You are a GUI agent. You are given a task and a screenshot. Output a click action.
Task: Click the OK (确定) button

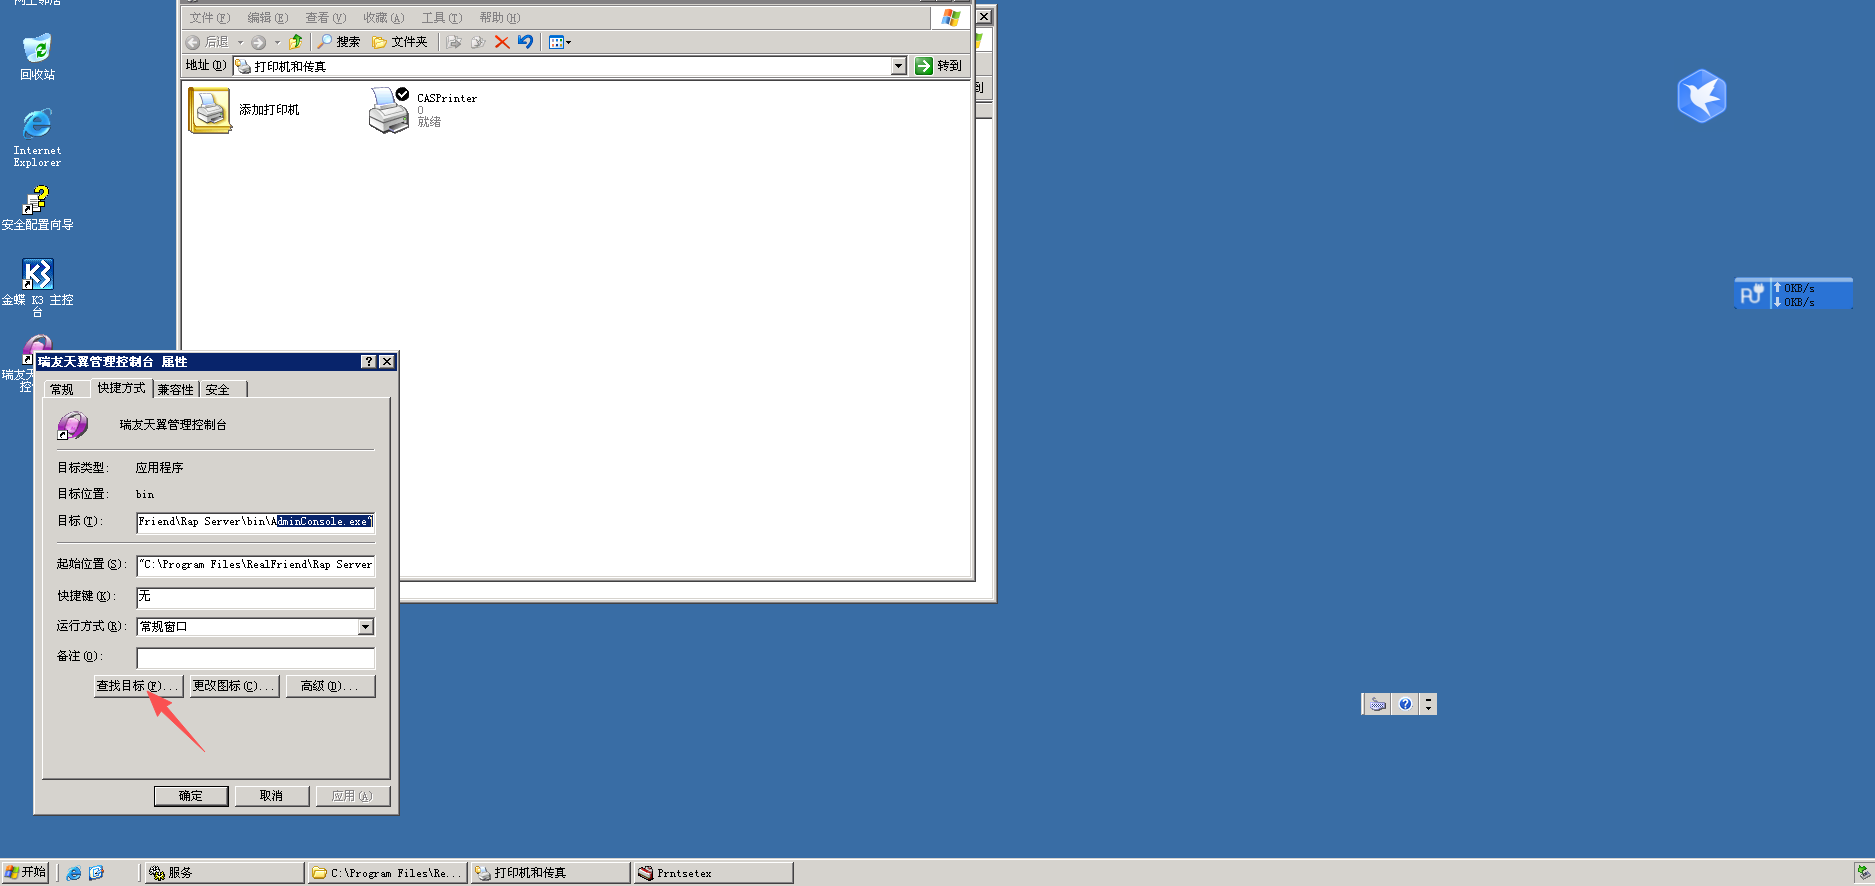(191, 796)
